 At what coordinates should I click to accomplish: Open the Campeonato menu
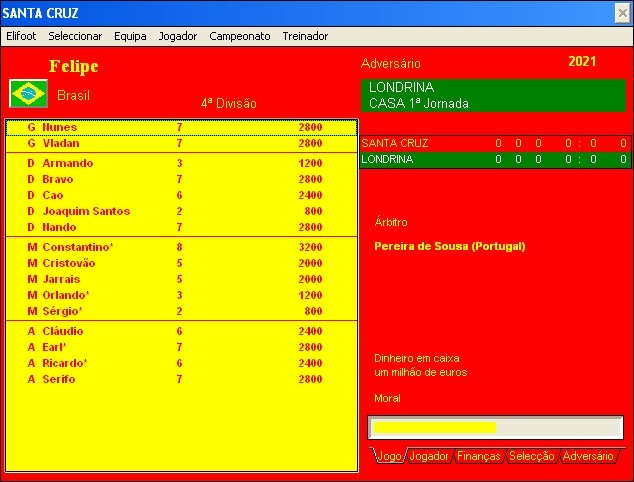click(240, 36)
